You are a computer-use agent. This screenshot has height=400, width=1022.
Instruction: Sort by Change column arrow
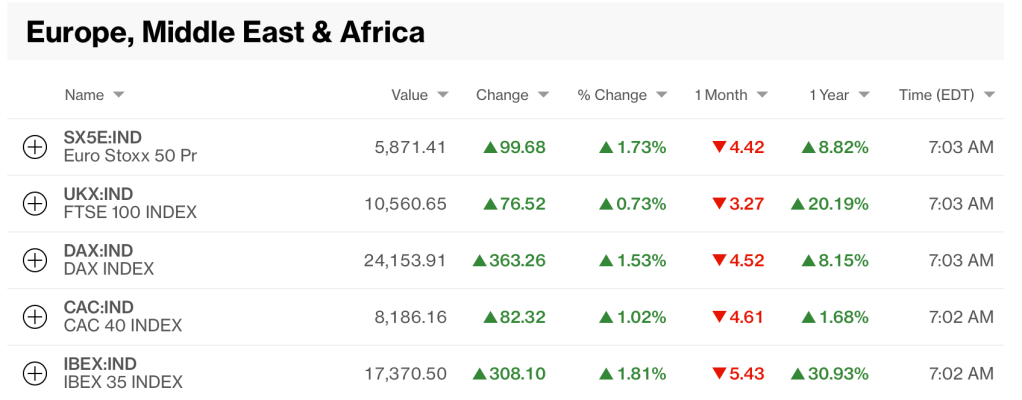(x=544, y=95)
